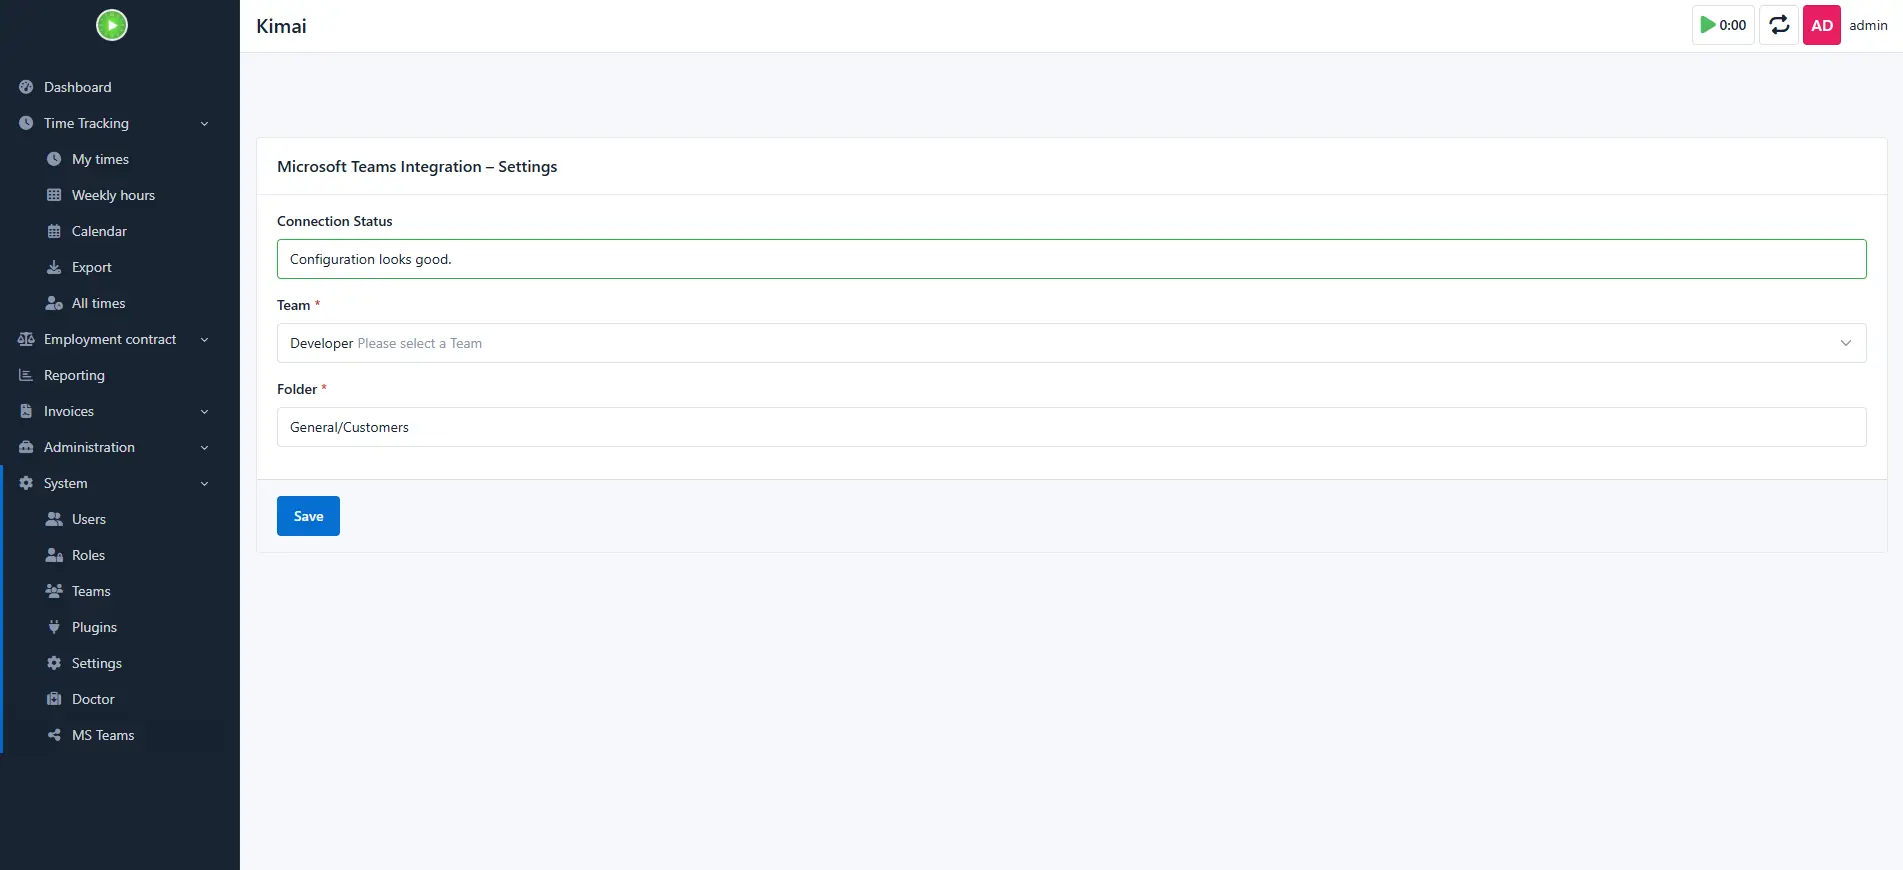Click the Team dropdown arrow
1903x870 pixels.
pyautogui.click(x=1845, y=343)
